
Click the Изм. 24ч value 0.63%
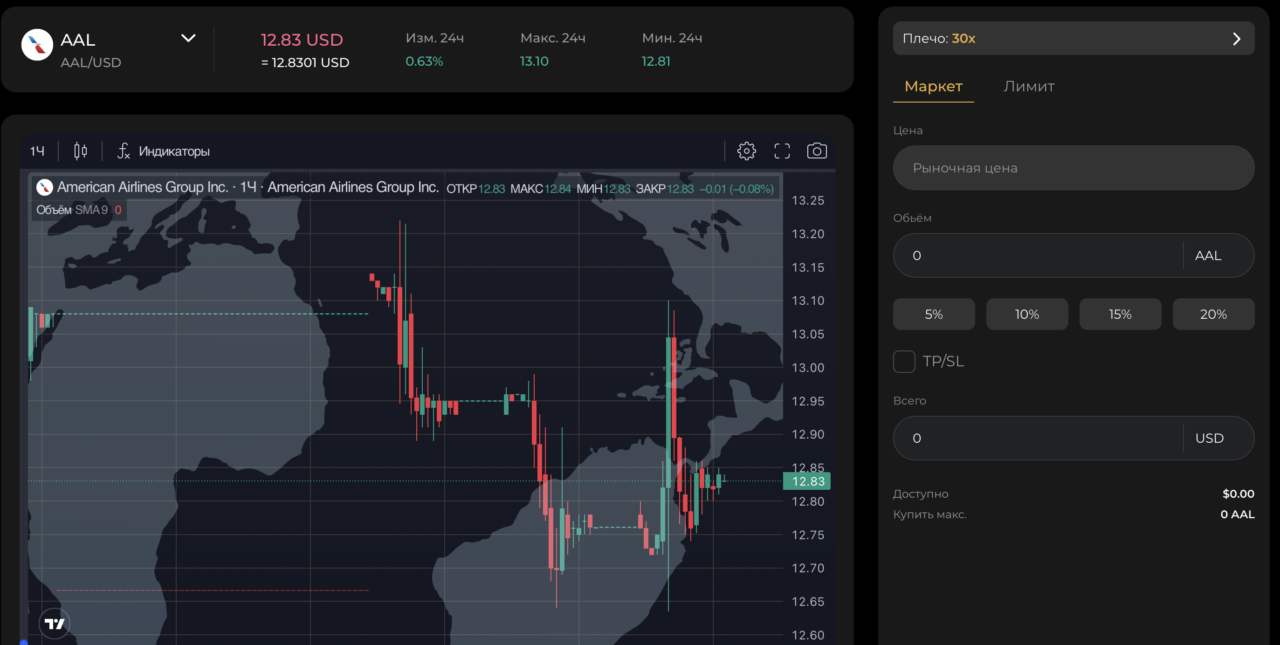(424, 62)
